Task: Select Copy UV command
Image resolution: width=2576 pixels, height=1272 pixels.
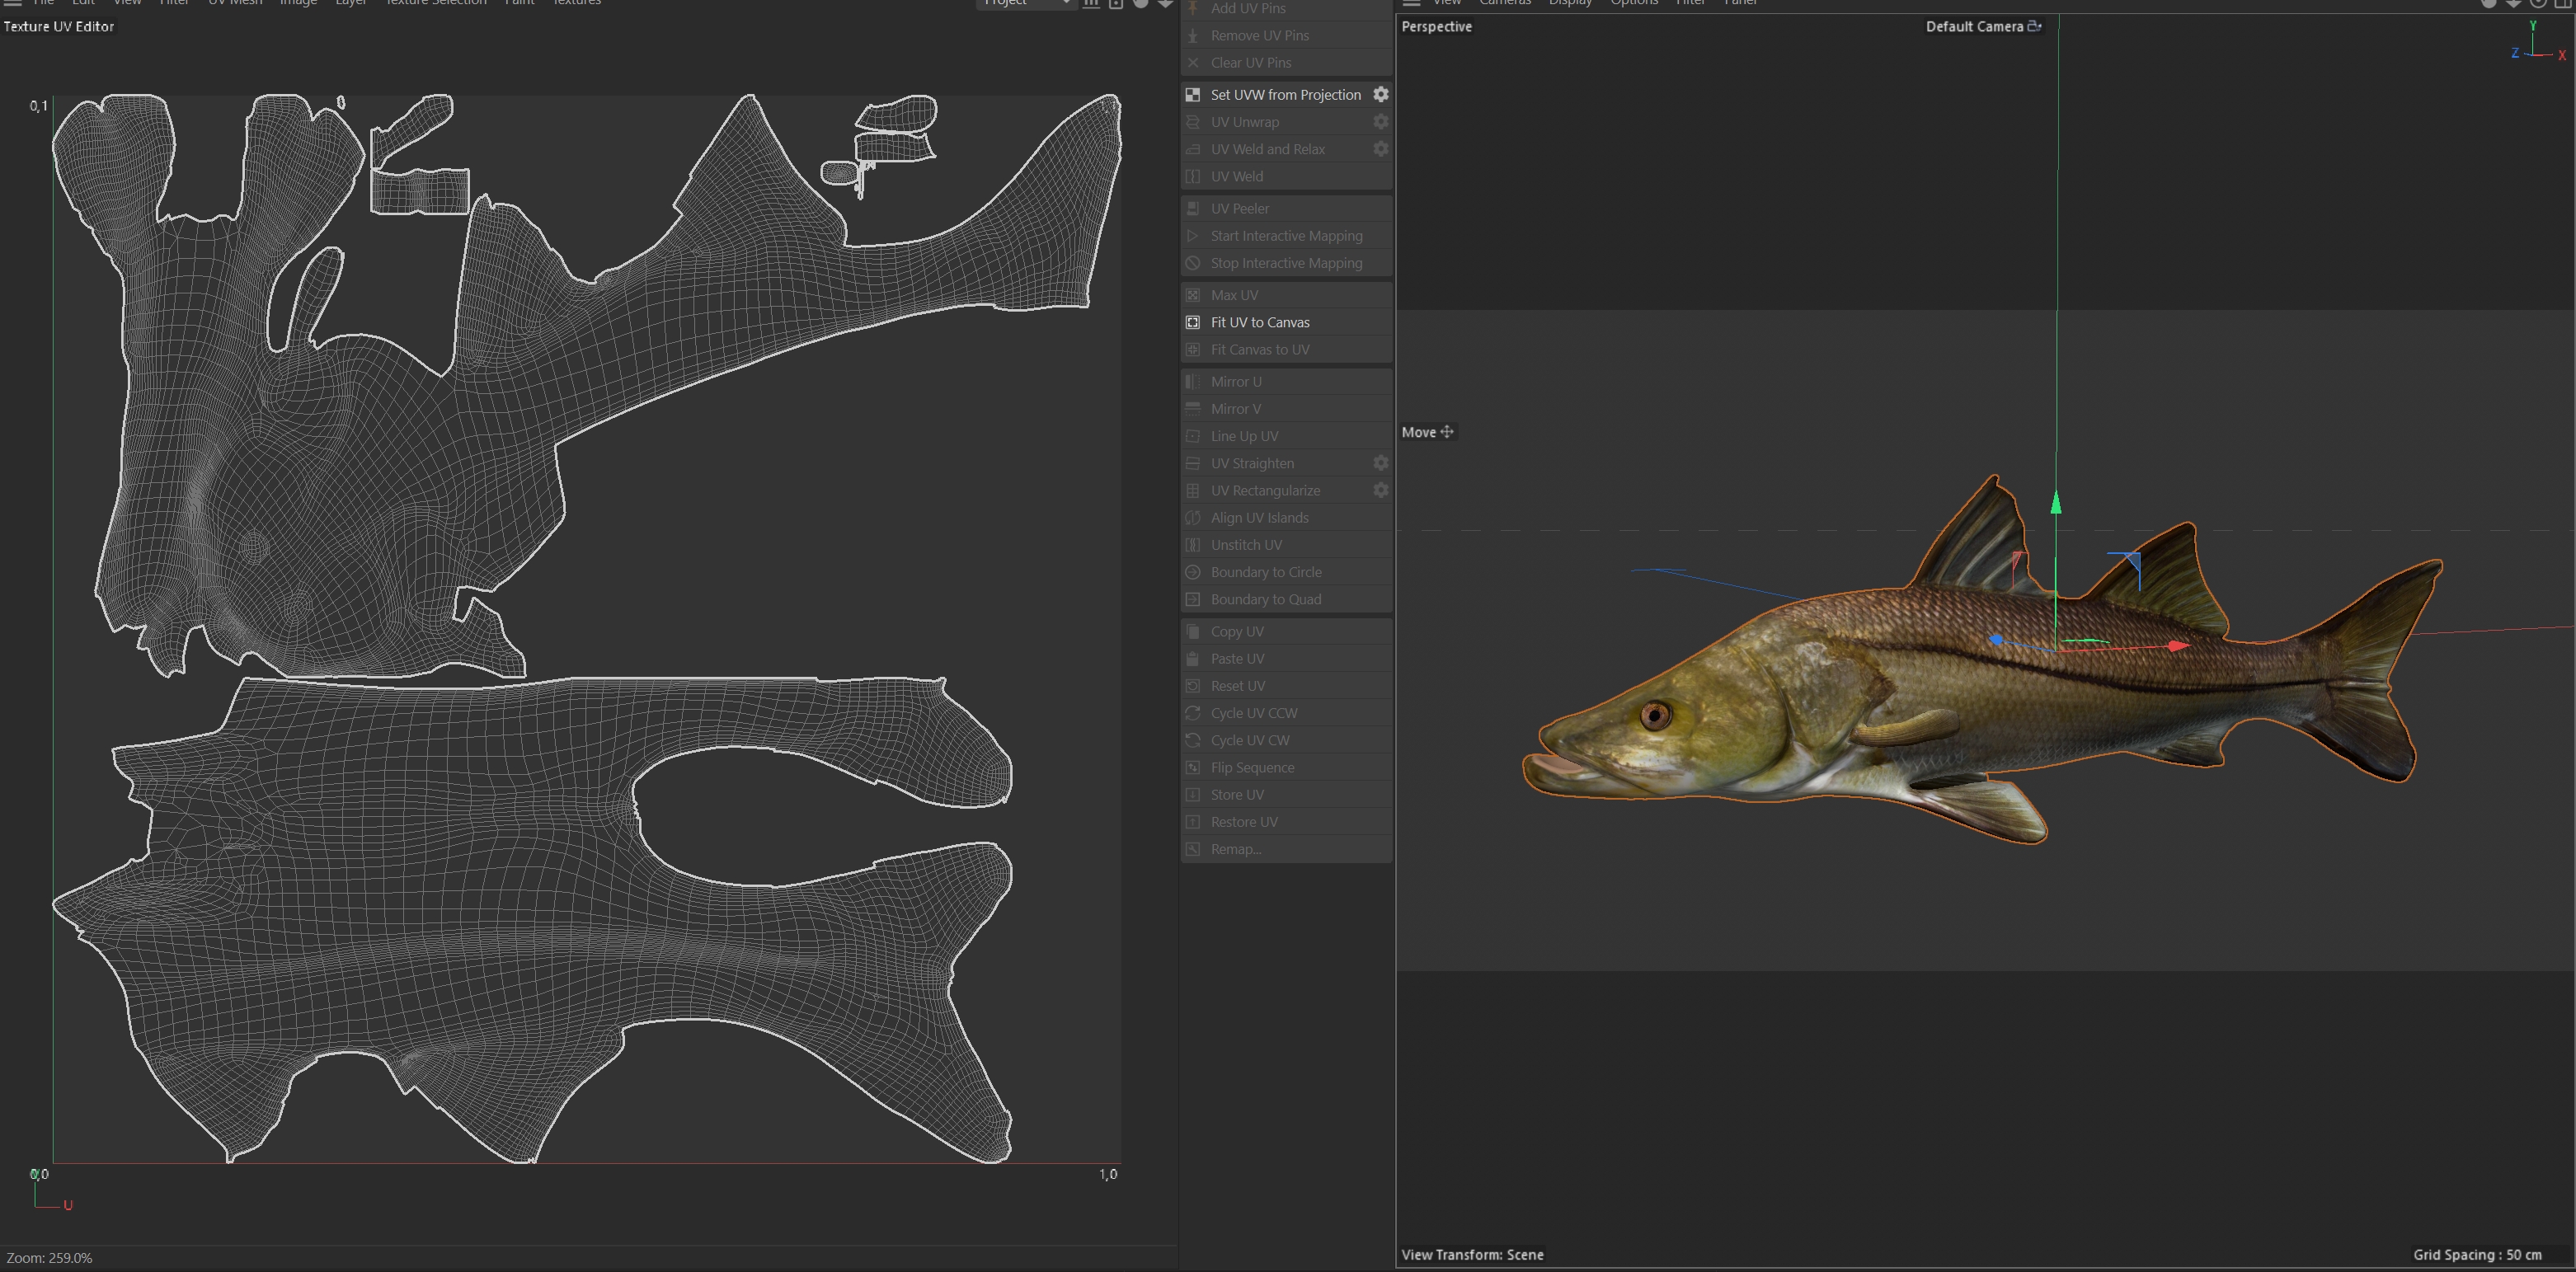Action: (1236, 632)
